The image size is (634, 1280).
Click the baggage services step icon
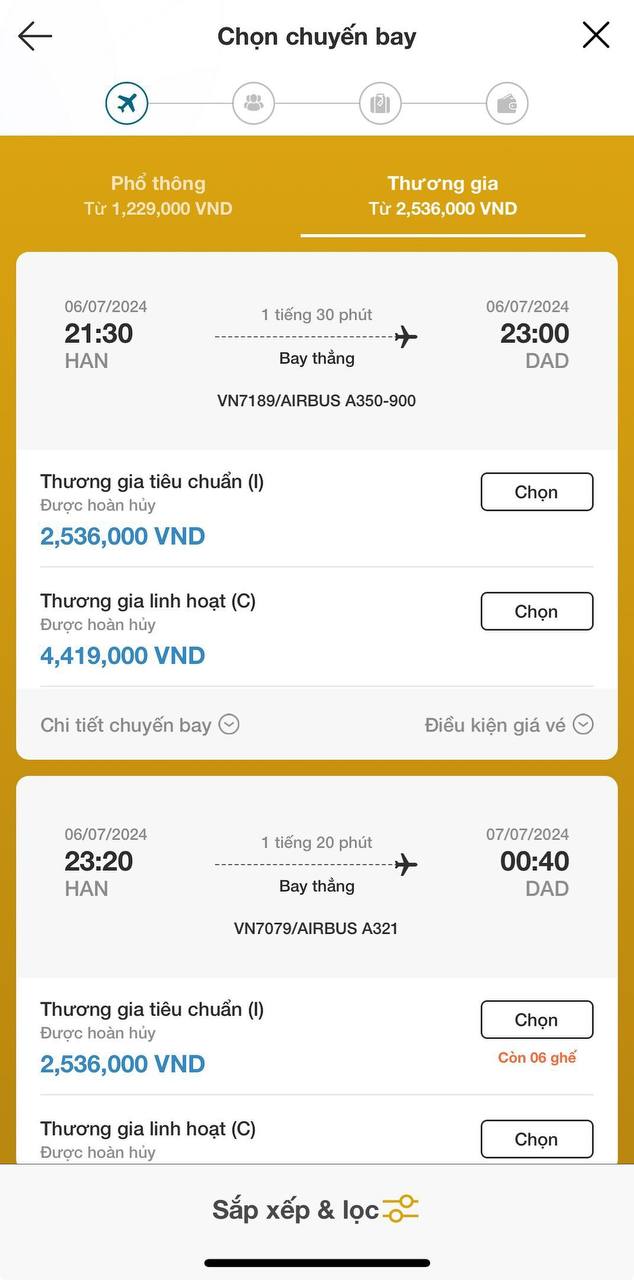380,103
